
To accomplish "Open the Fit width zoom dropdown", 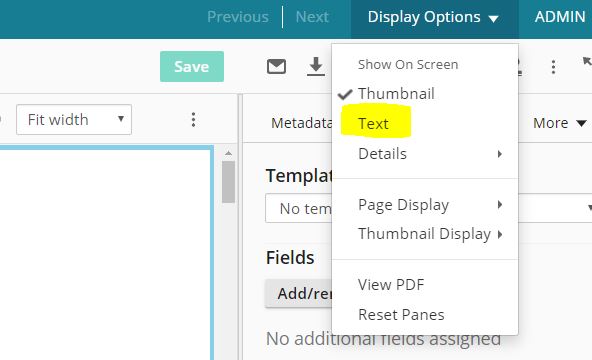I will tap(74, 120).
